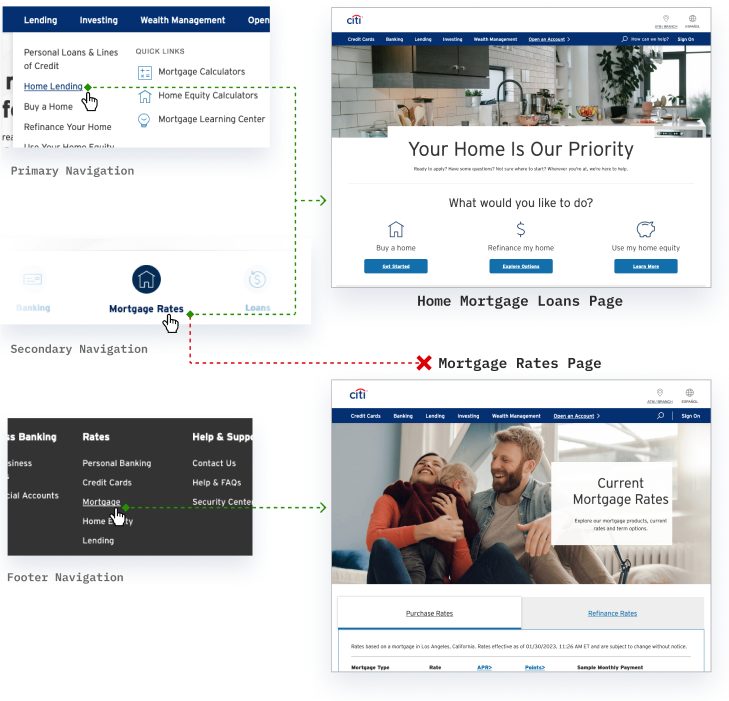Click Refinance Your Home link
Screen dimensions: 729x701
(67, 127)
